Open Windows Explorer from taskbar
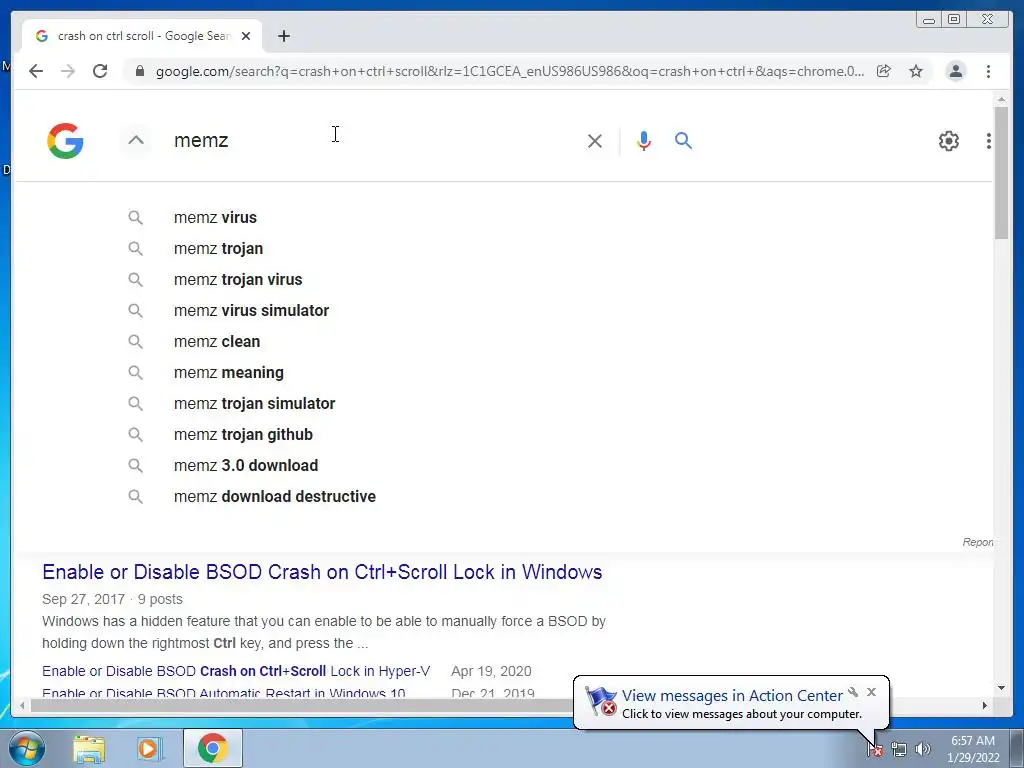1024x768 pixels. pyautogui.click(x=89, y=749)
